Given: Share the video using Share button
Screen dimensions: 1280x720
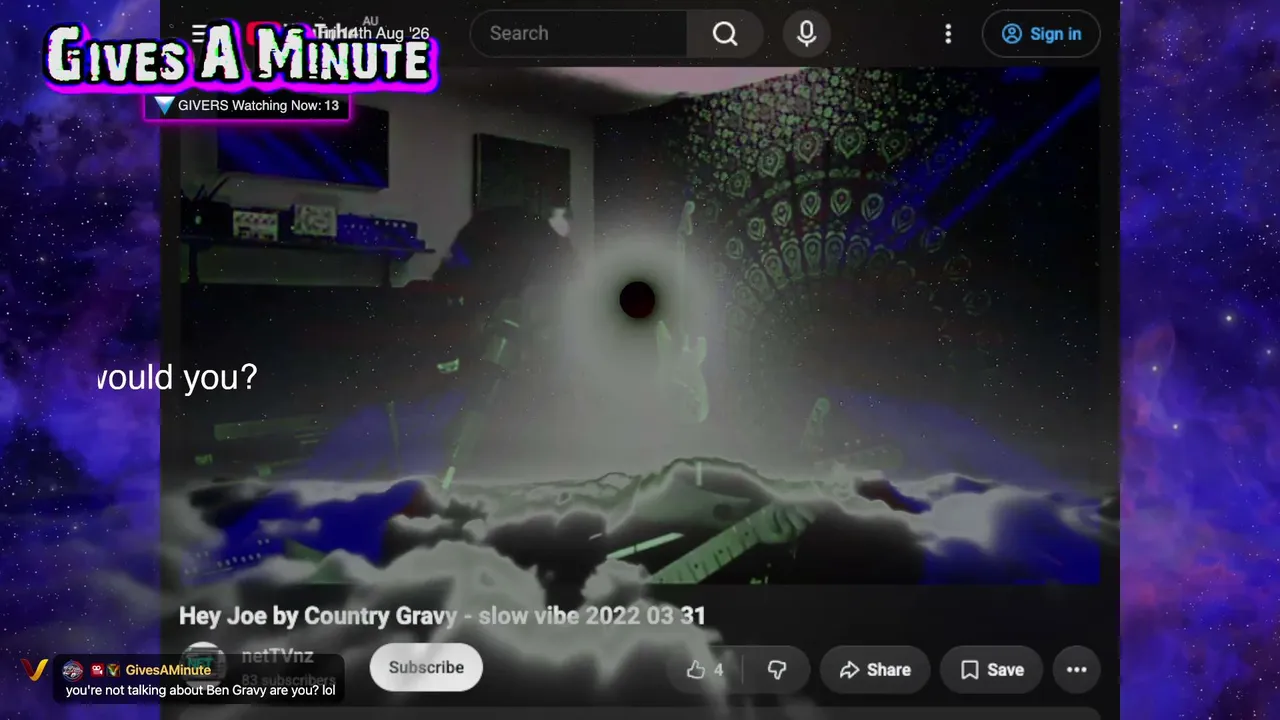Looking at the screenshot, I should point(875,670).
